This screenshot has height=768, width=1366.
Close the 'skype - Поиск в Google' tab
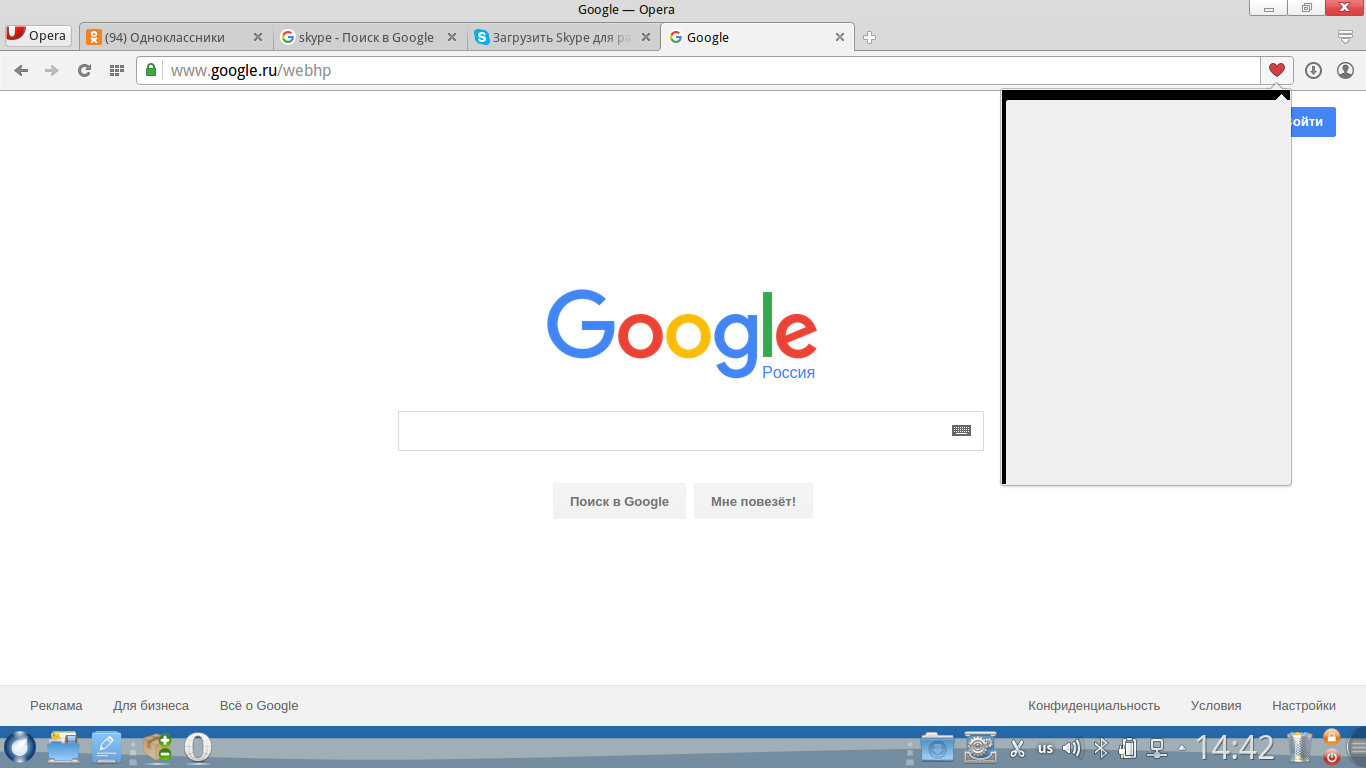pos(451,38)
